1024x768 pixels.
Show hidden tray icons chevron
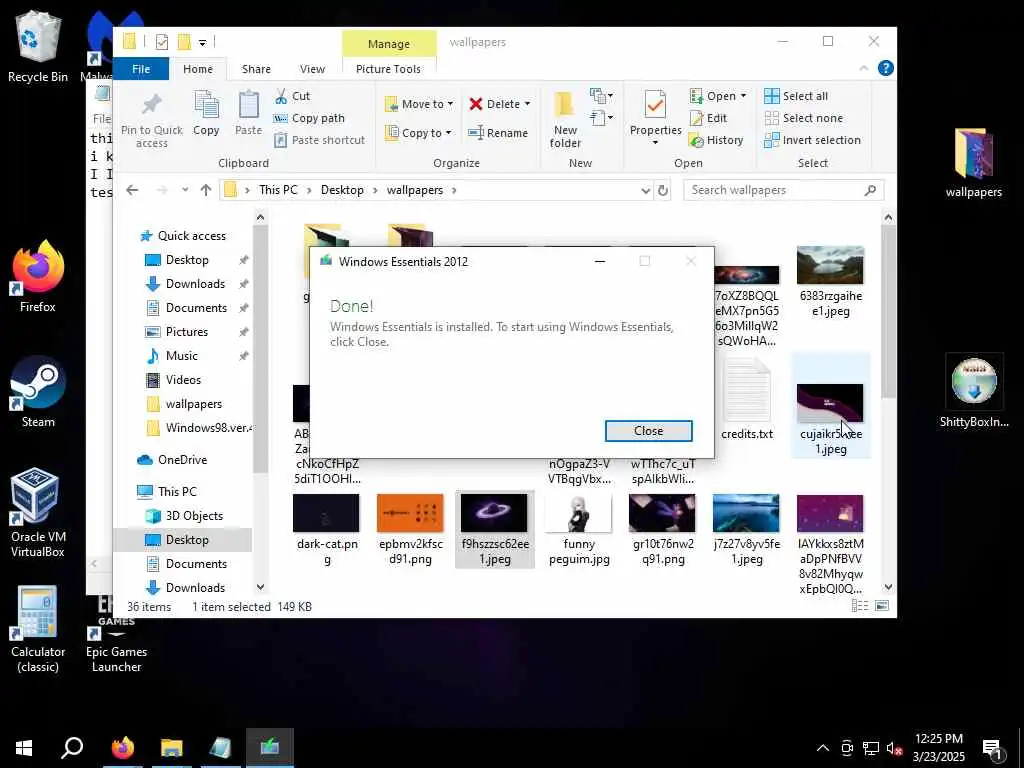pyautogui.click(x=823, y=748)
